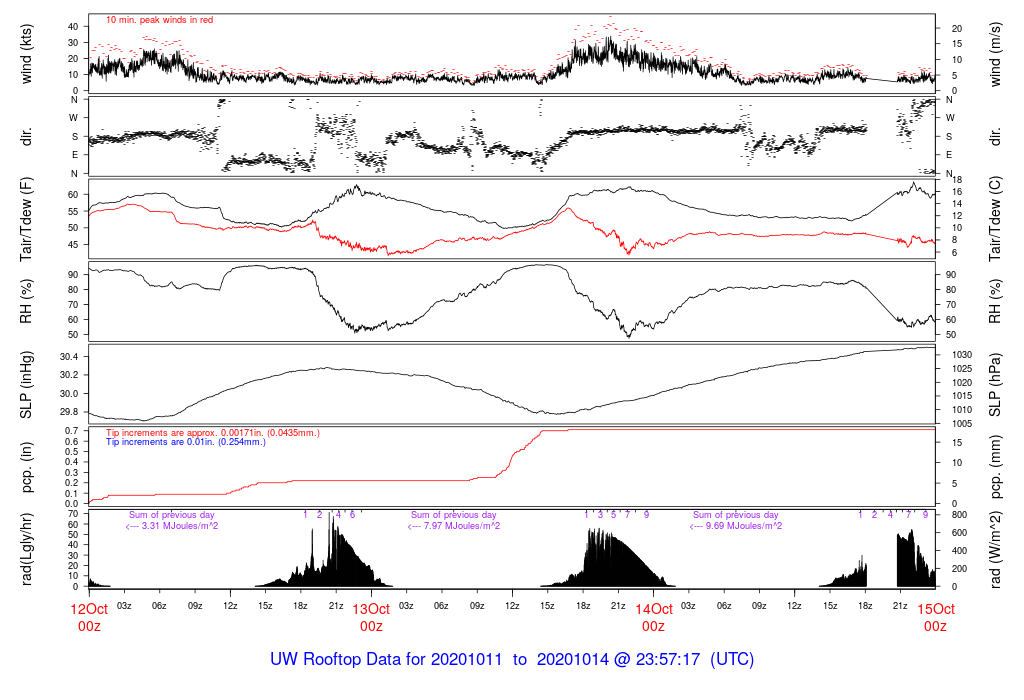Click the 'Tair/Tdew (F)' axis label
Image resolution: width=1024 pixels, height=700 pixels.
[26, 219]
